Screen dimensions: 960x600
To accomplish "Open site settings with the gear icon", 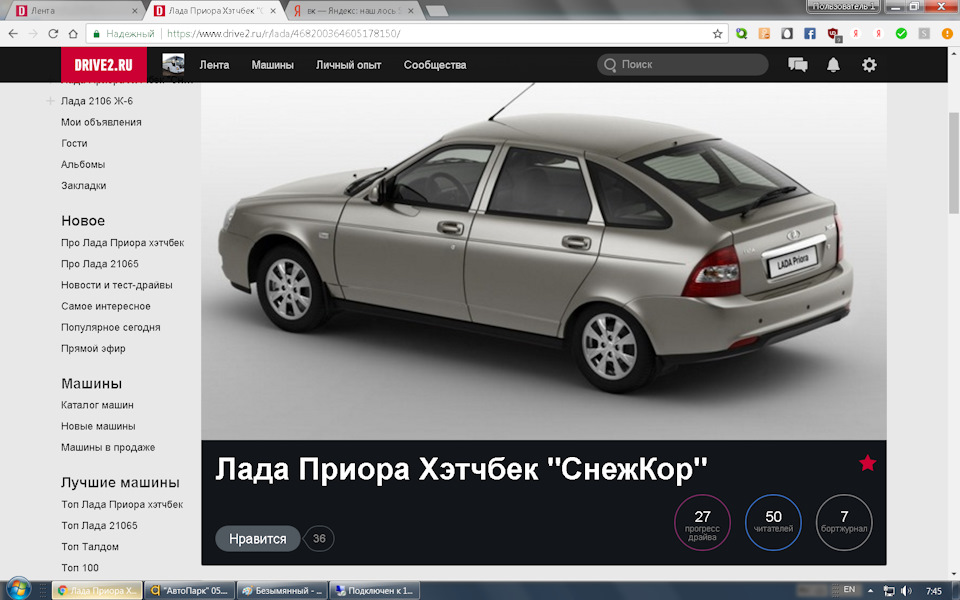I will pyautogui.click(x=869, y=64).
